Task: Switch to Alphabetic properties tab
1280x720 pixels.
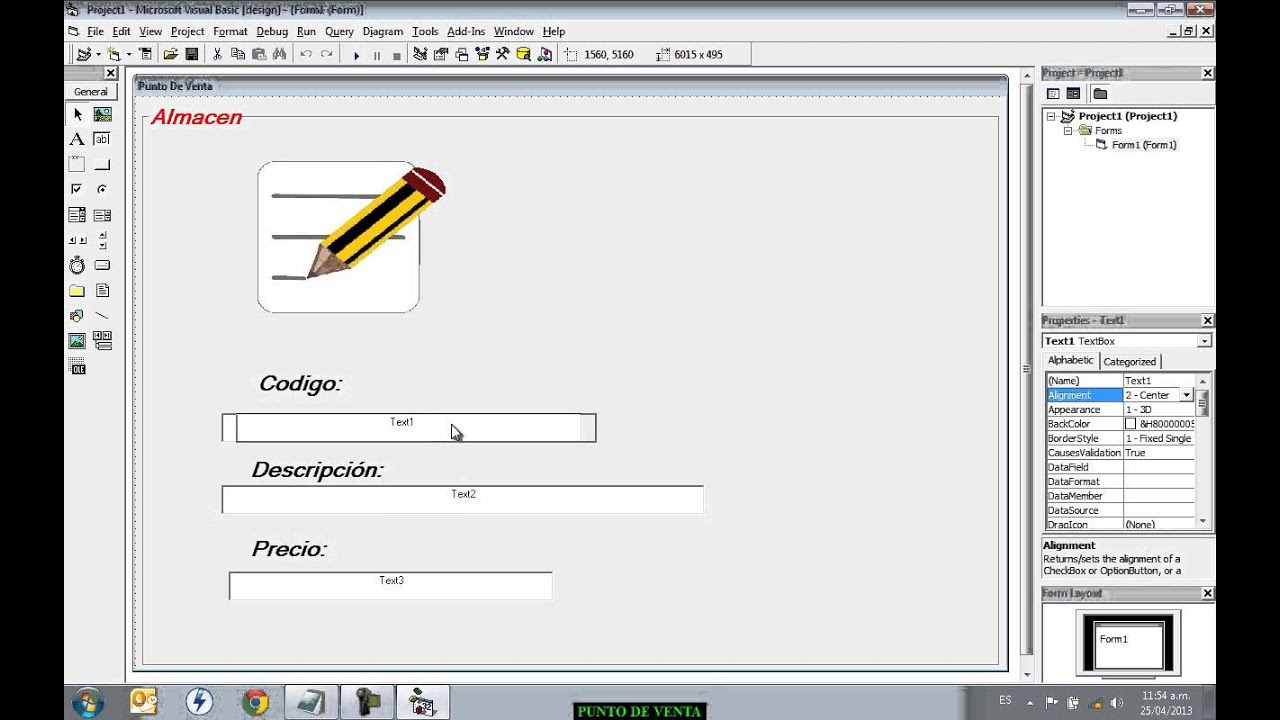Action: (1071, 361)
